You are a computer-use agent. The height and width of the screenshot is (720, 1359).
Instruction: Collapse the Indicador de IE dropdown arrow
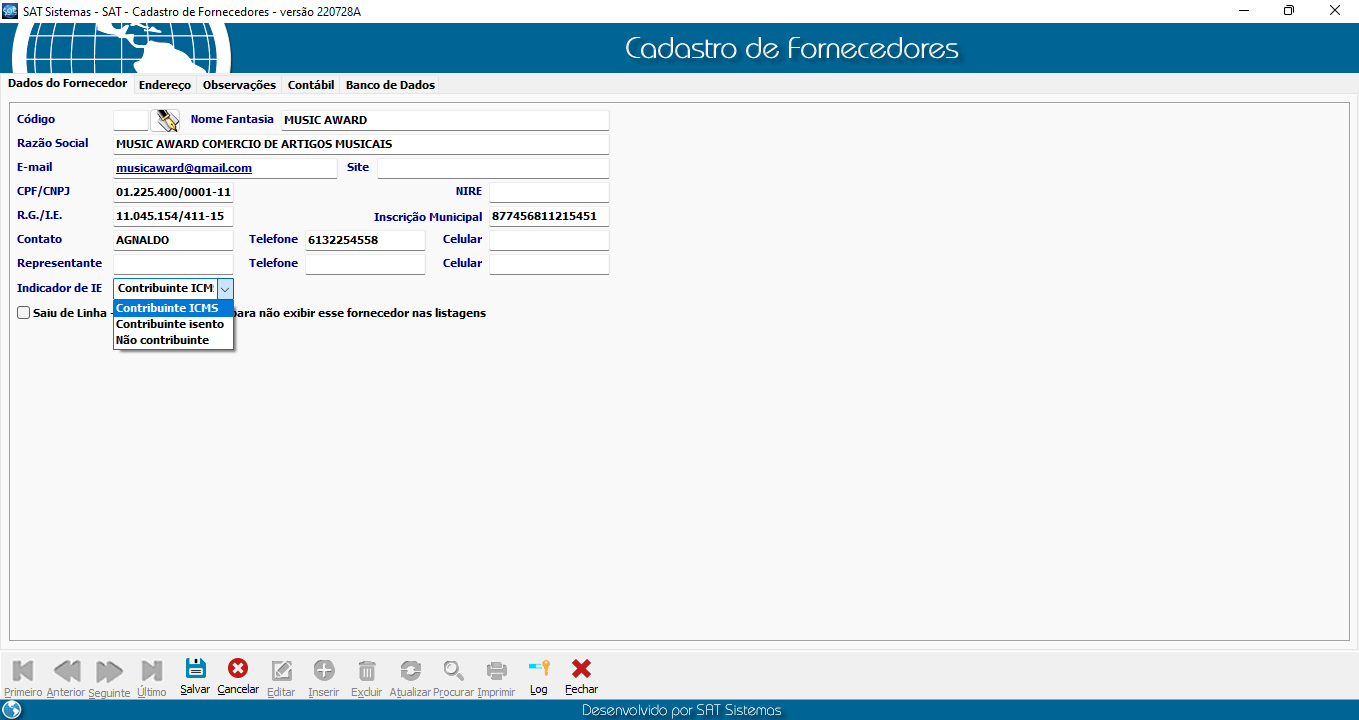224,288
